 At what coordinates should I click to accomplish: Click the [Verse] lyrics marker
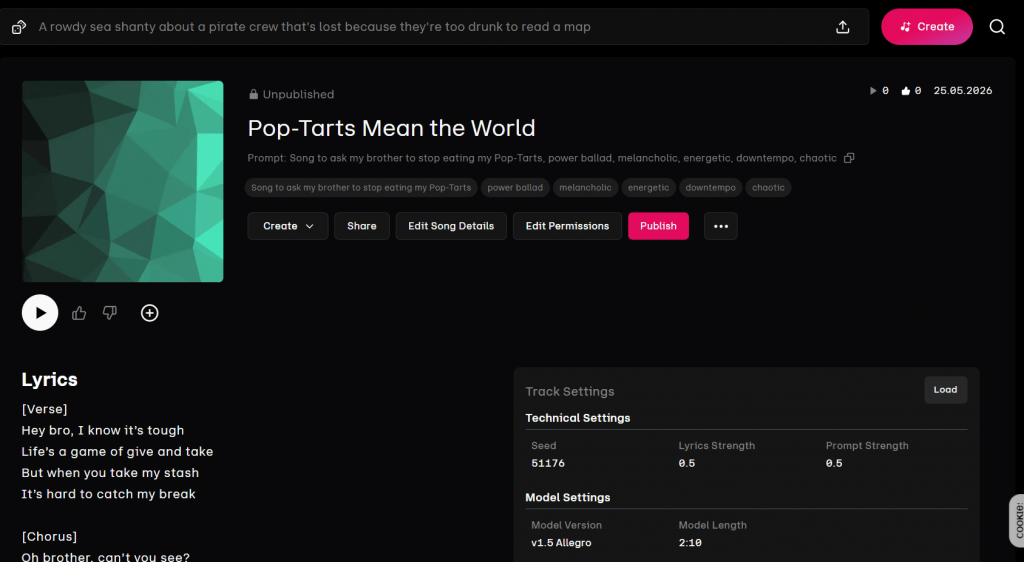tap(44, 409)
